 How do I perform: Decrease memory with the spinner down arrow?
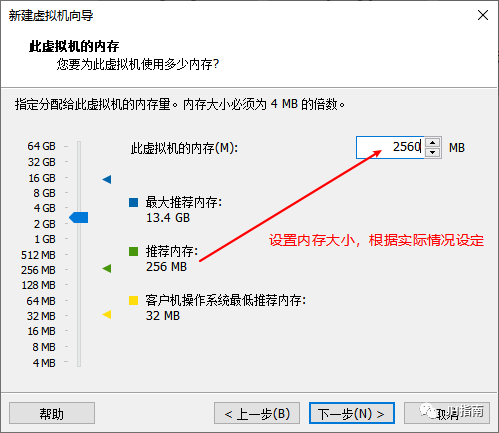click(x=432, y=153)
